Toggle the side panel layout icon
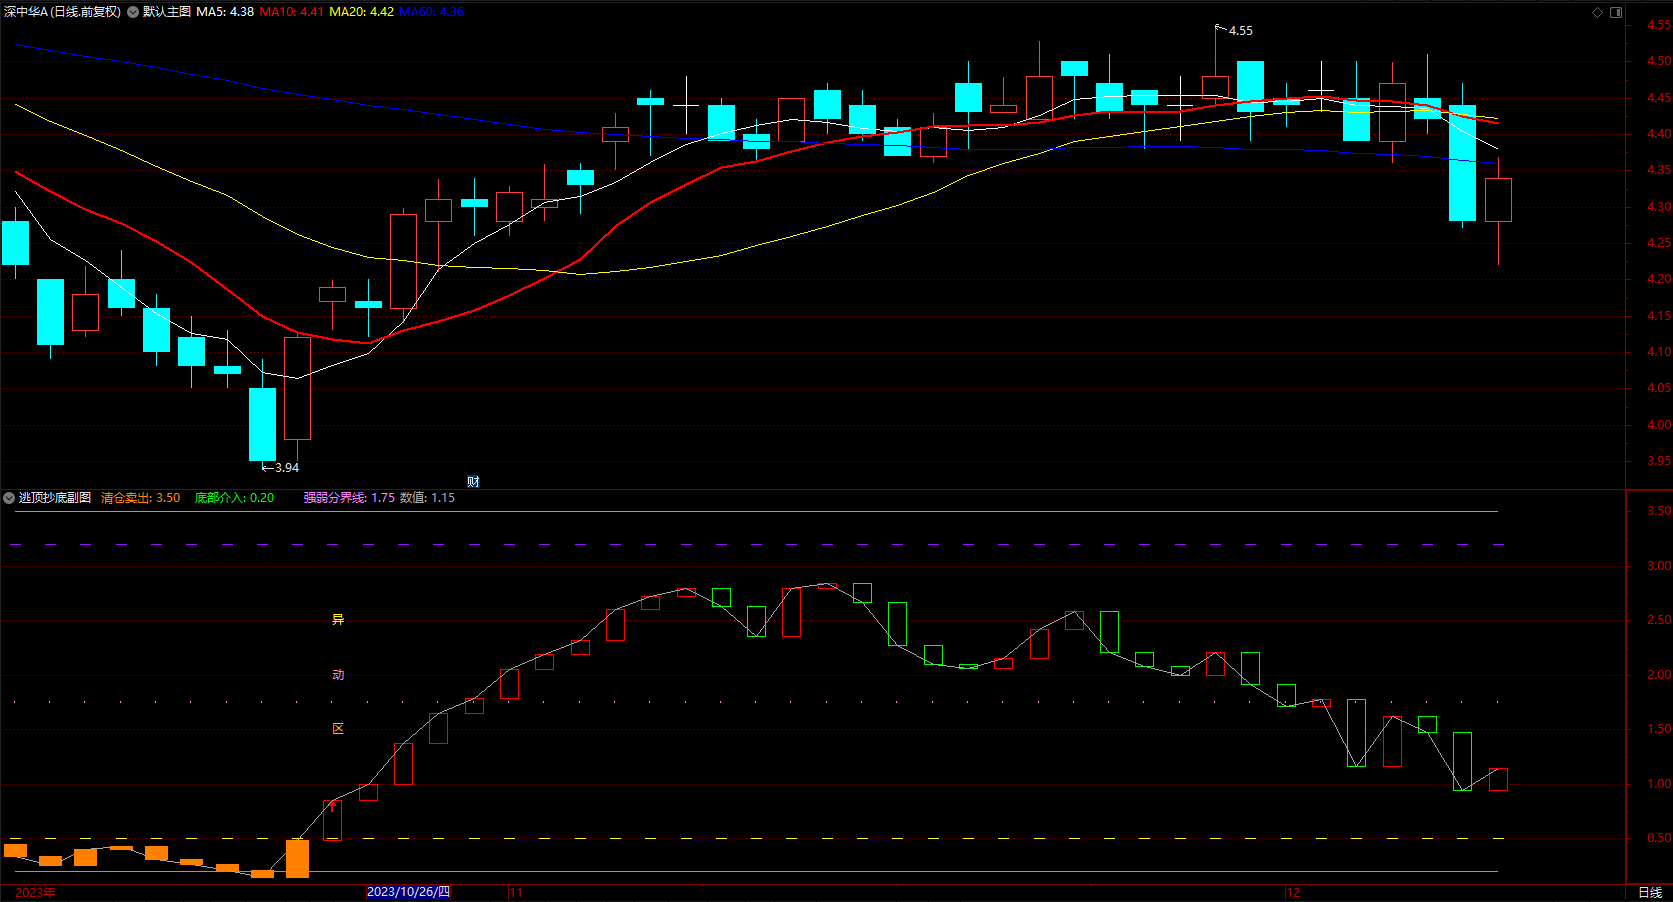The image size is (1673, 902). click(x=1616, y=12)
